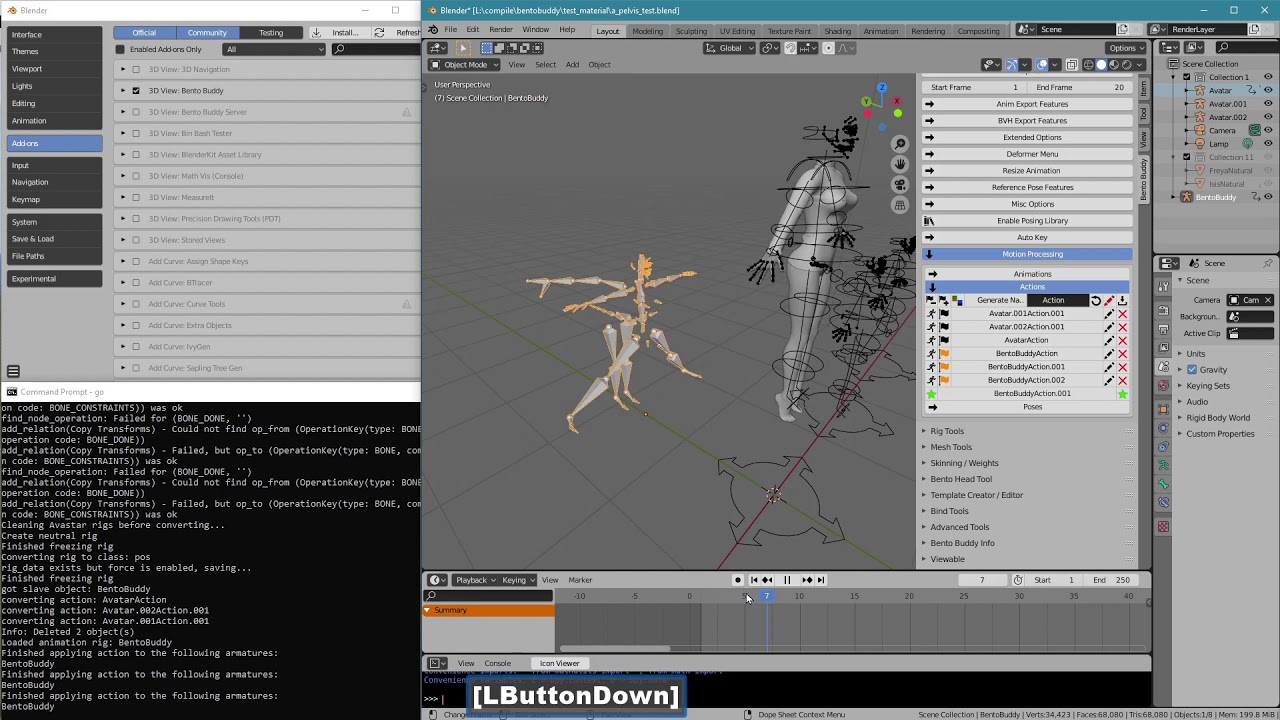Click the zoom magnifier icon in the viewport
The image size is (1280, 720).
pos(900,144)
